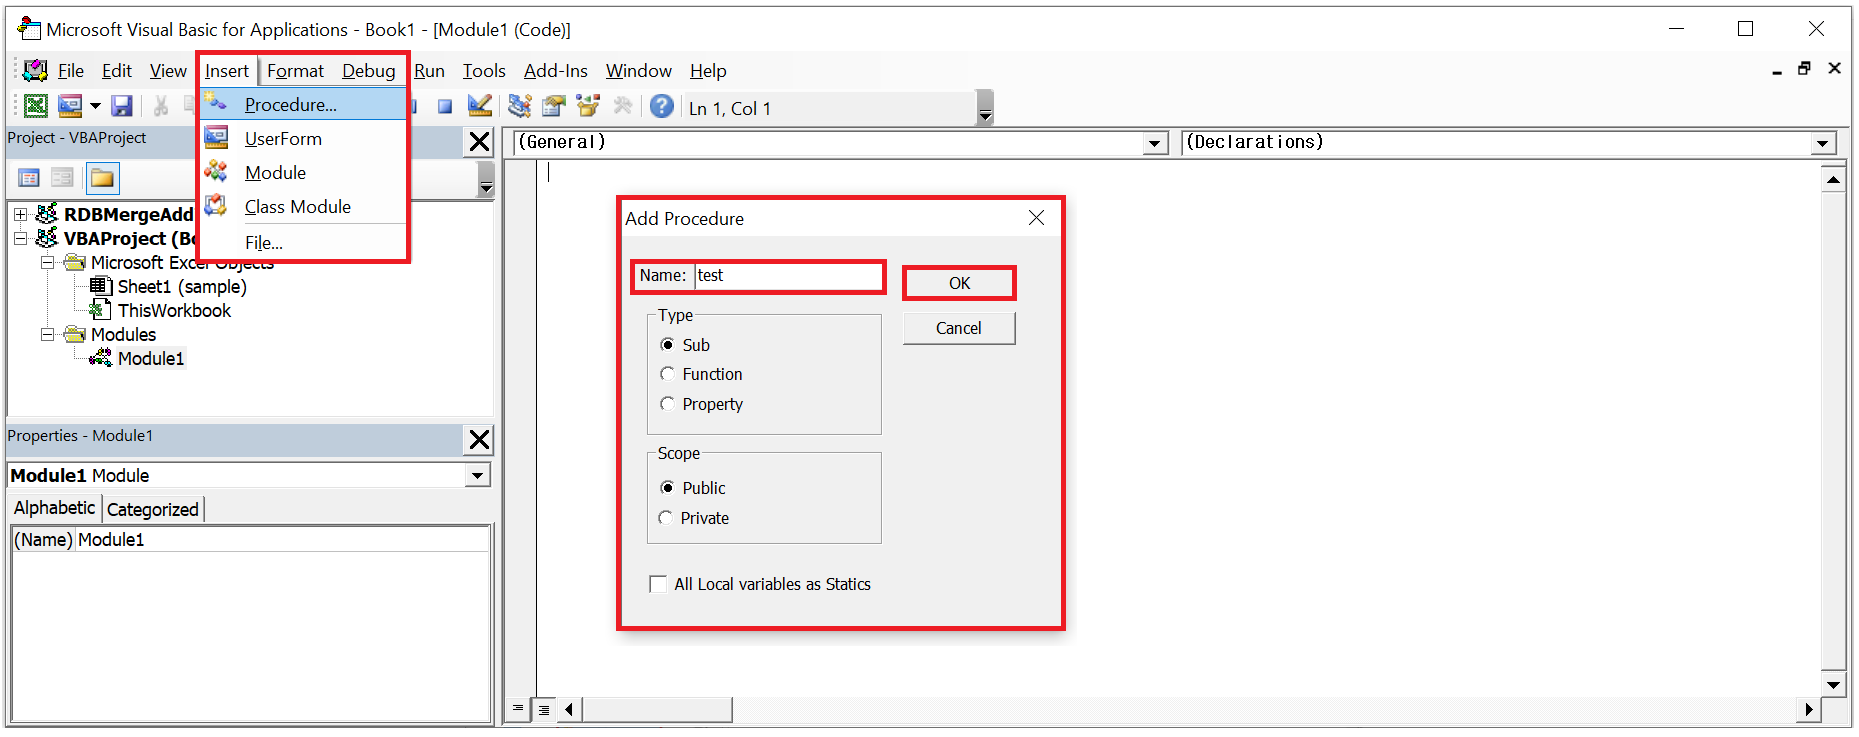Click Class Module icon in Insert menu
Screen dimensions: 1859x737
[216, 206]
